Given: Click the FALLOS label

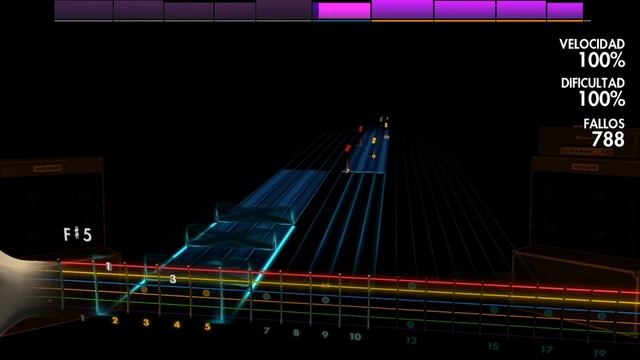Looking at the screenshot, I should point(604,123).
